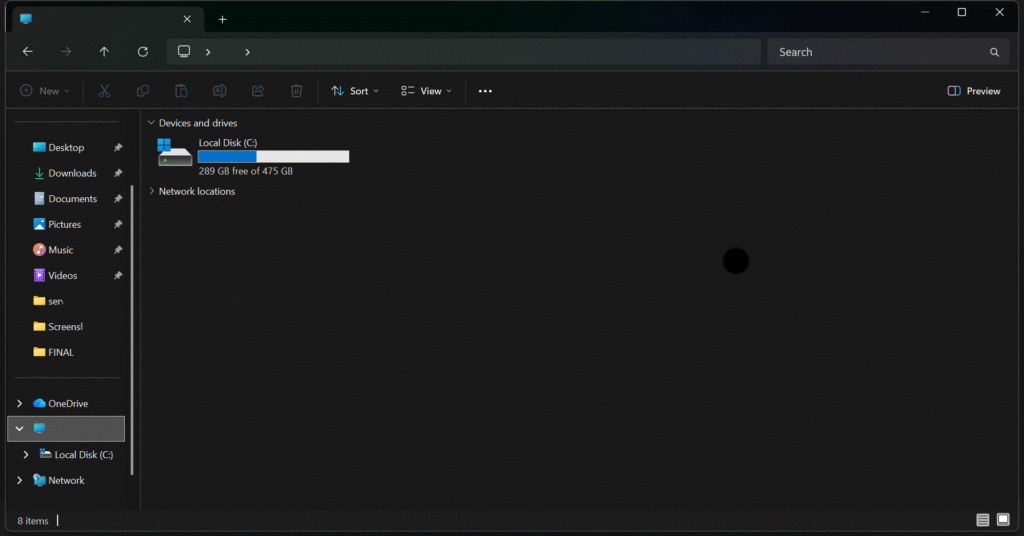Screen dimensions: 1024x536
Task: Open Pictures in quick access
Action: coord(64,224)
